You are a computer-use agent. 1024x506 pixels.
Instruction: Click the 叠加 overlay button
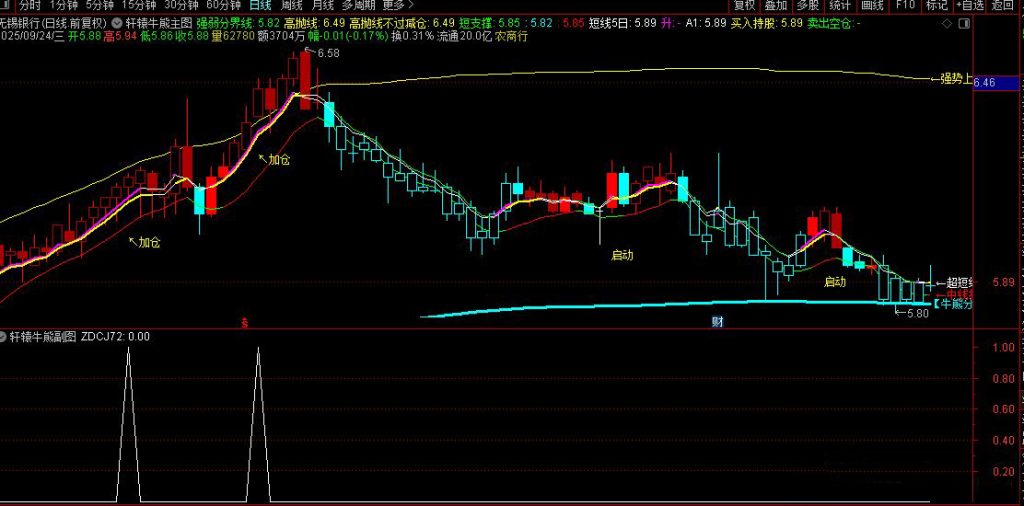point(776,5)
